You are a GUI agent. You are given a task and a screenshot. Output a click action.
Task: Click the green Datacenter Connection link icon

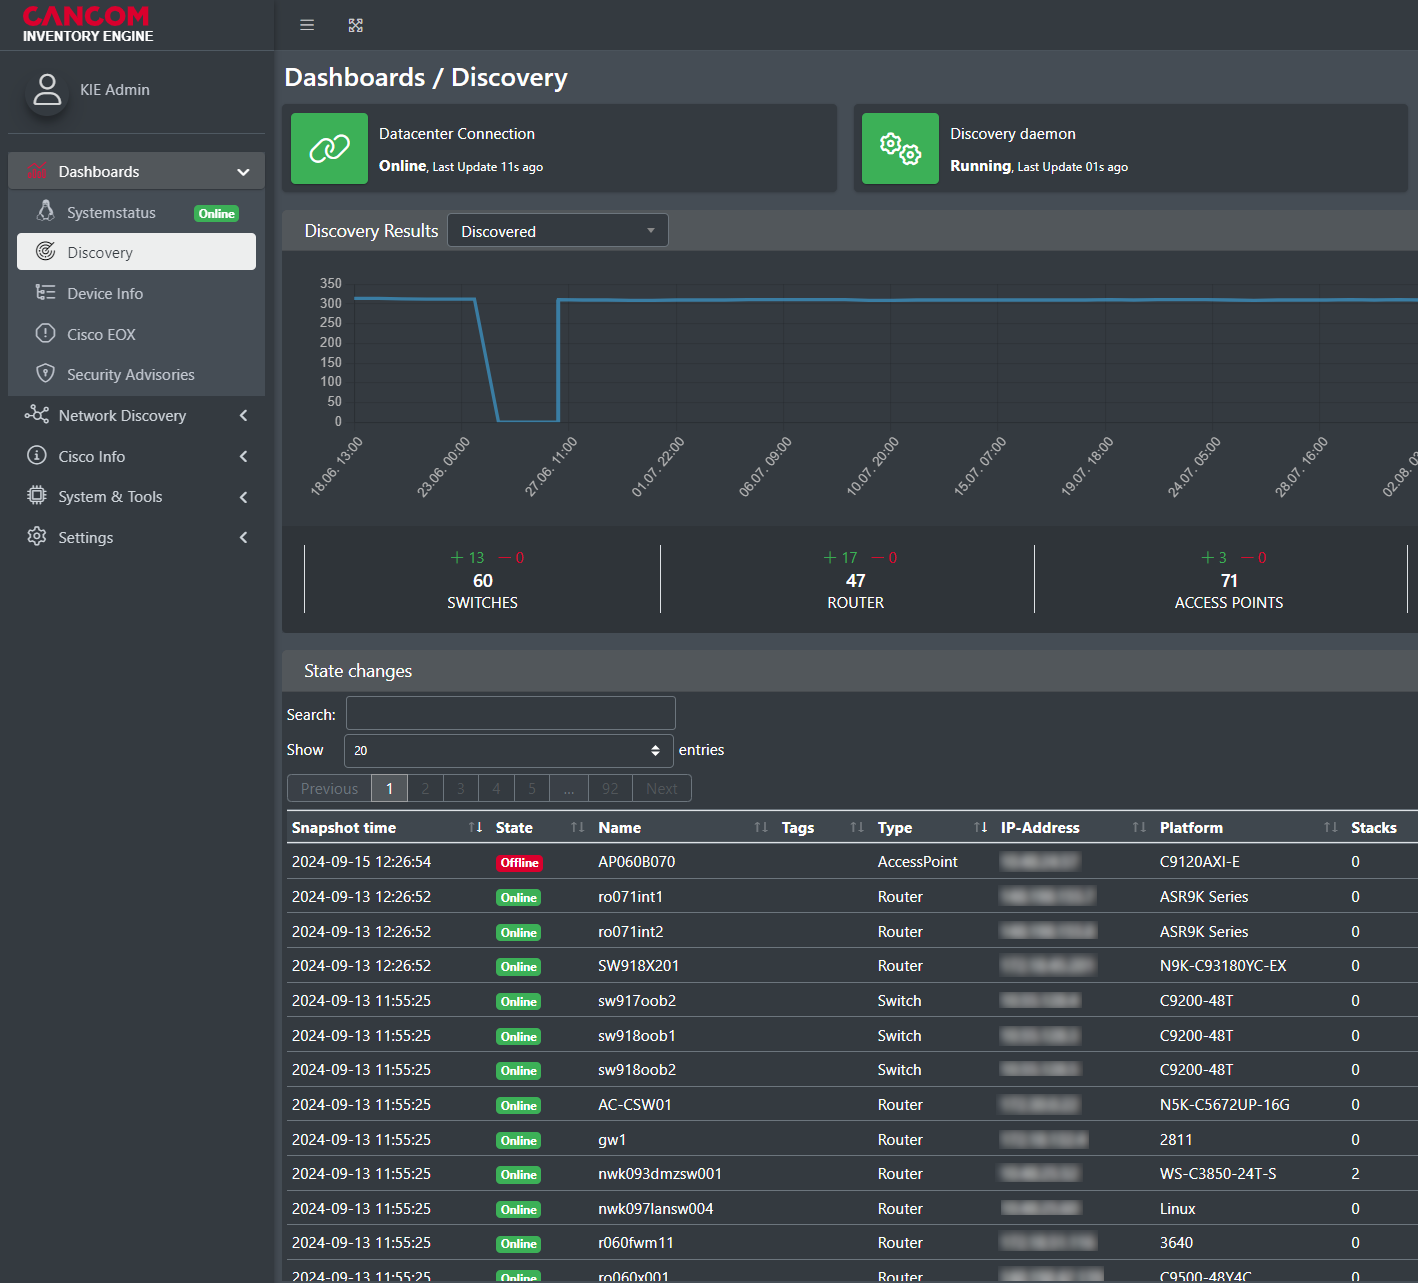[329, 148]
